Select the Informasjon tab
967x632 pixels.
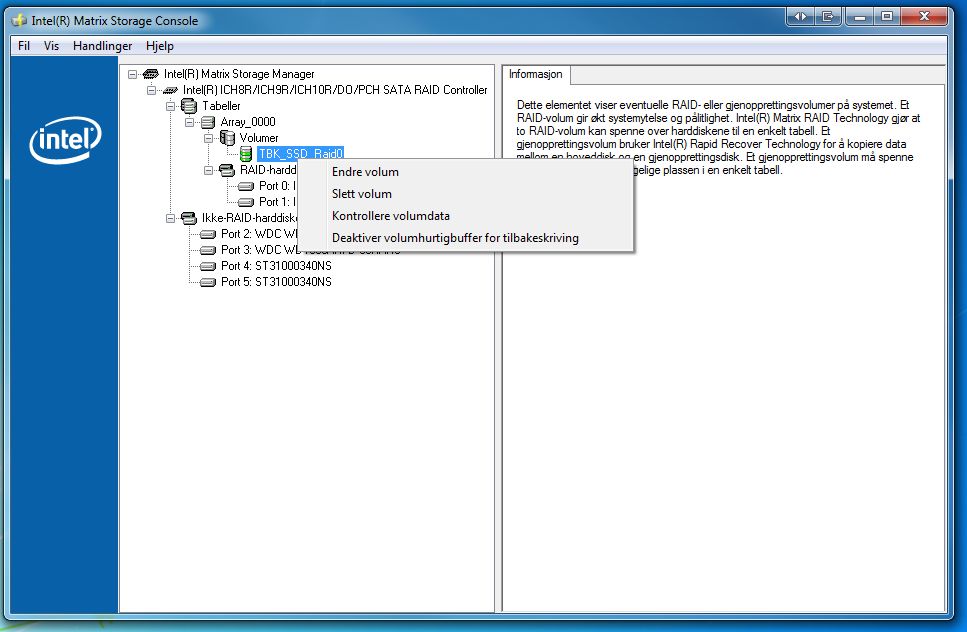point(536,75)
